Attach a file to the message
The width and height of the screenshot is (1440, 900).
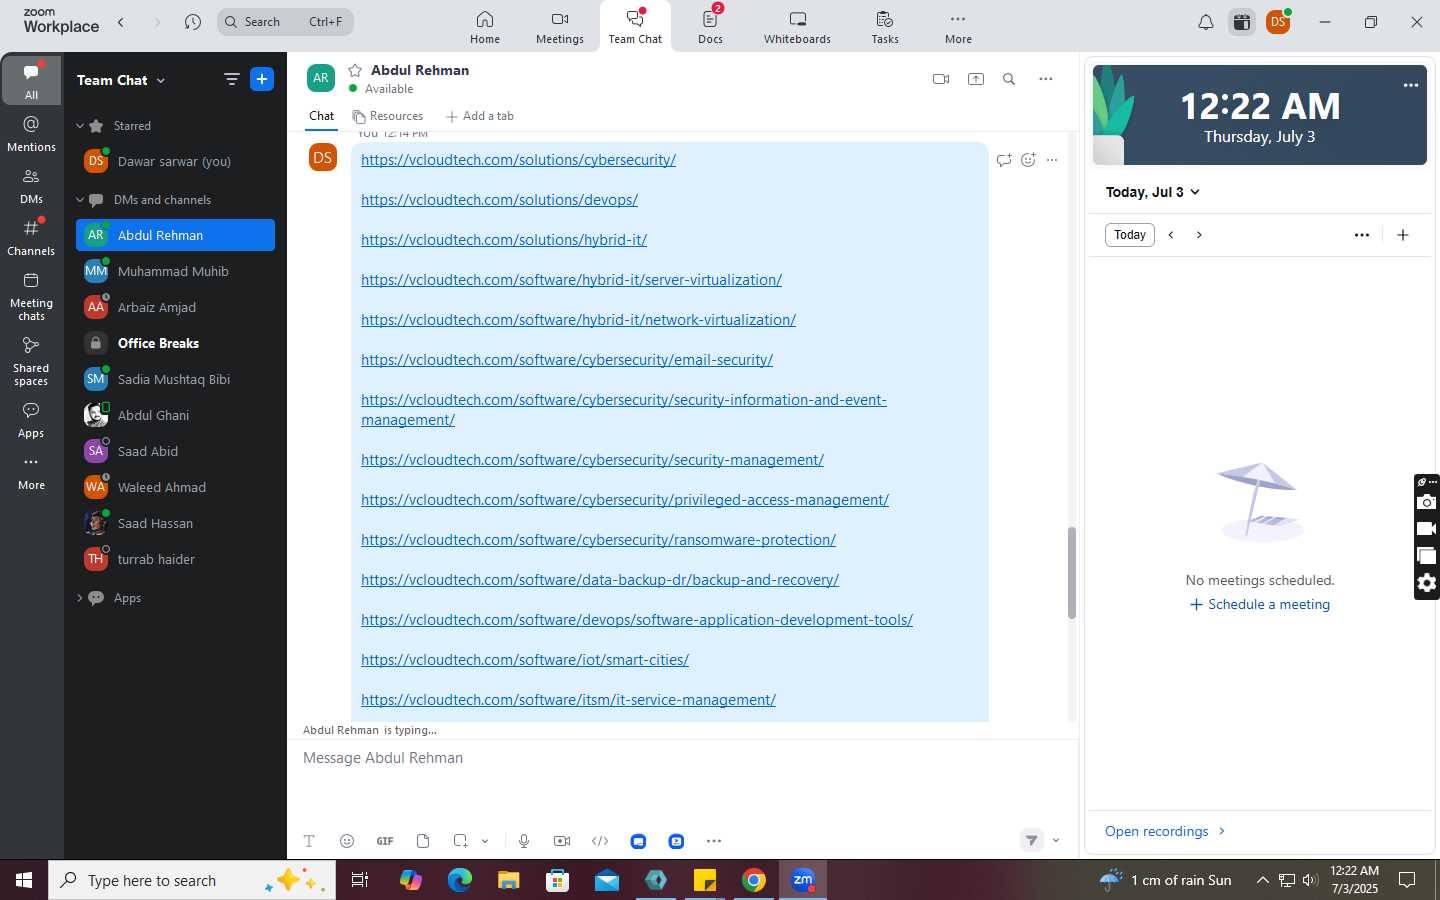[x=423, y=841]
